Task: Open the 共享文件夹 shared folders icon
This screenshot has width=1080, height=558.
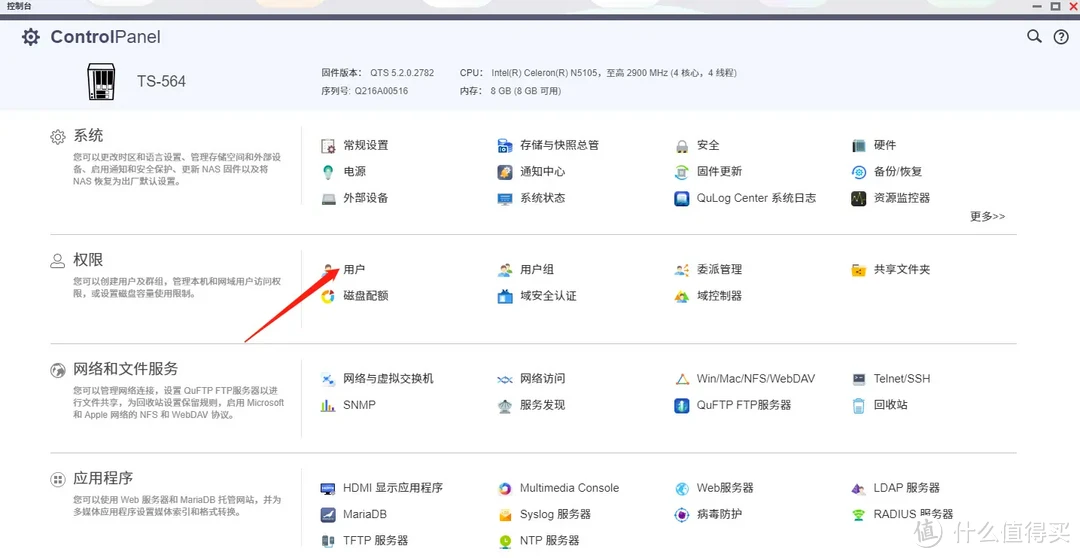Action: pos(858,270)
